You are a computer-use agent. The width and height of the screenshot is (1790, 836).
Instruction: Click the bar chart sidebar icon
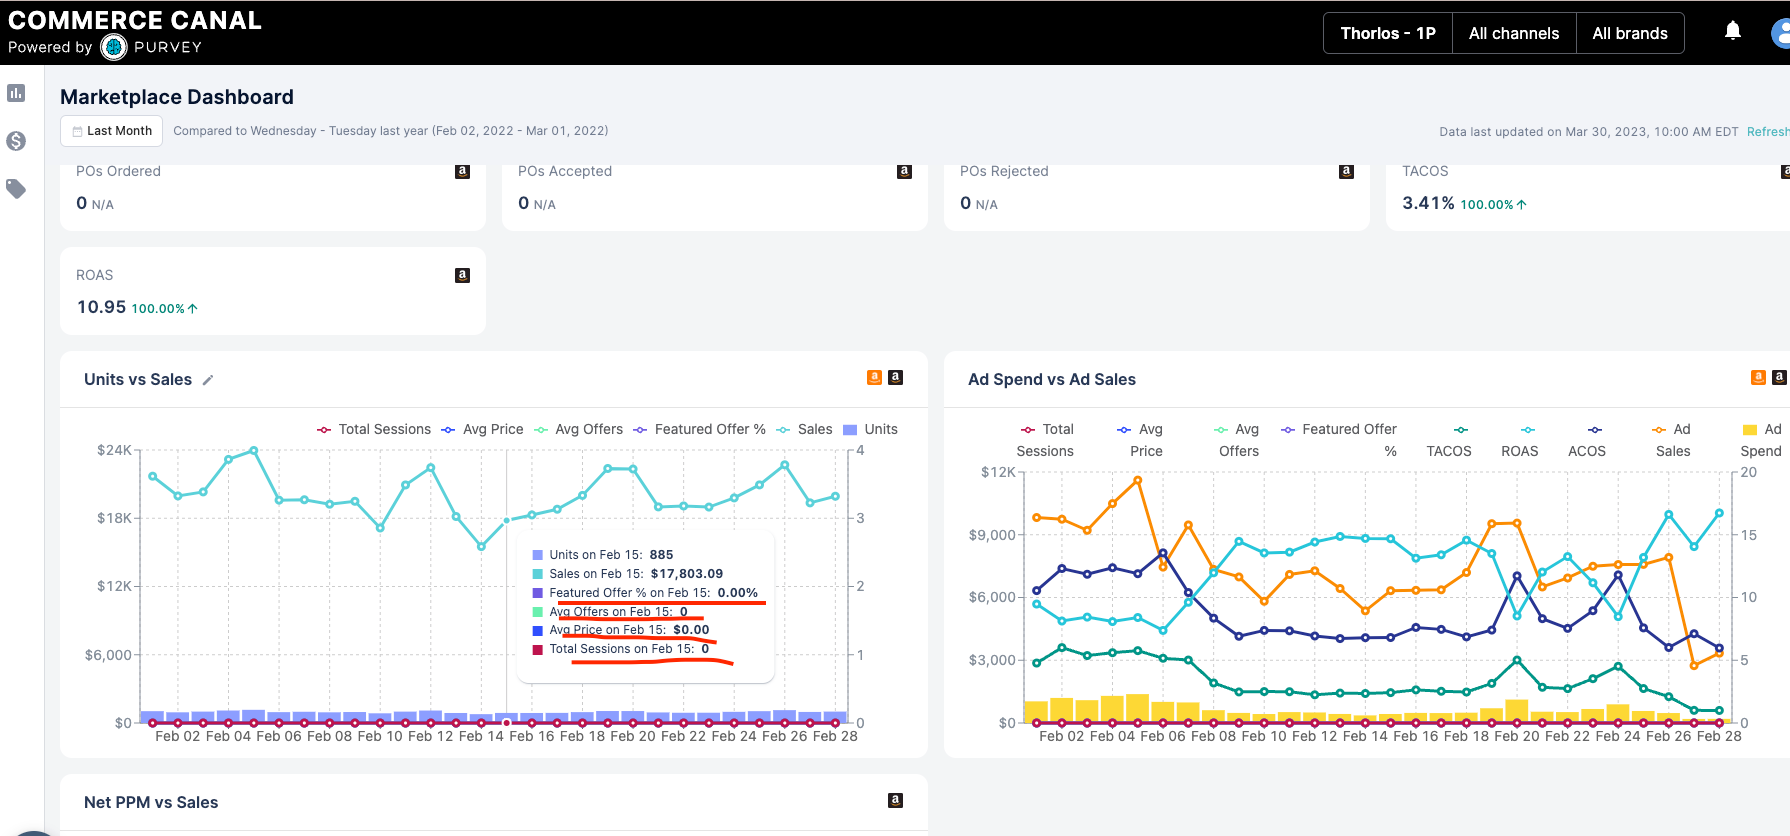[16, 93]
